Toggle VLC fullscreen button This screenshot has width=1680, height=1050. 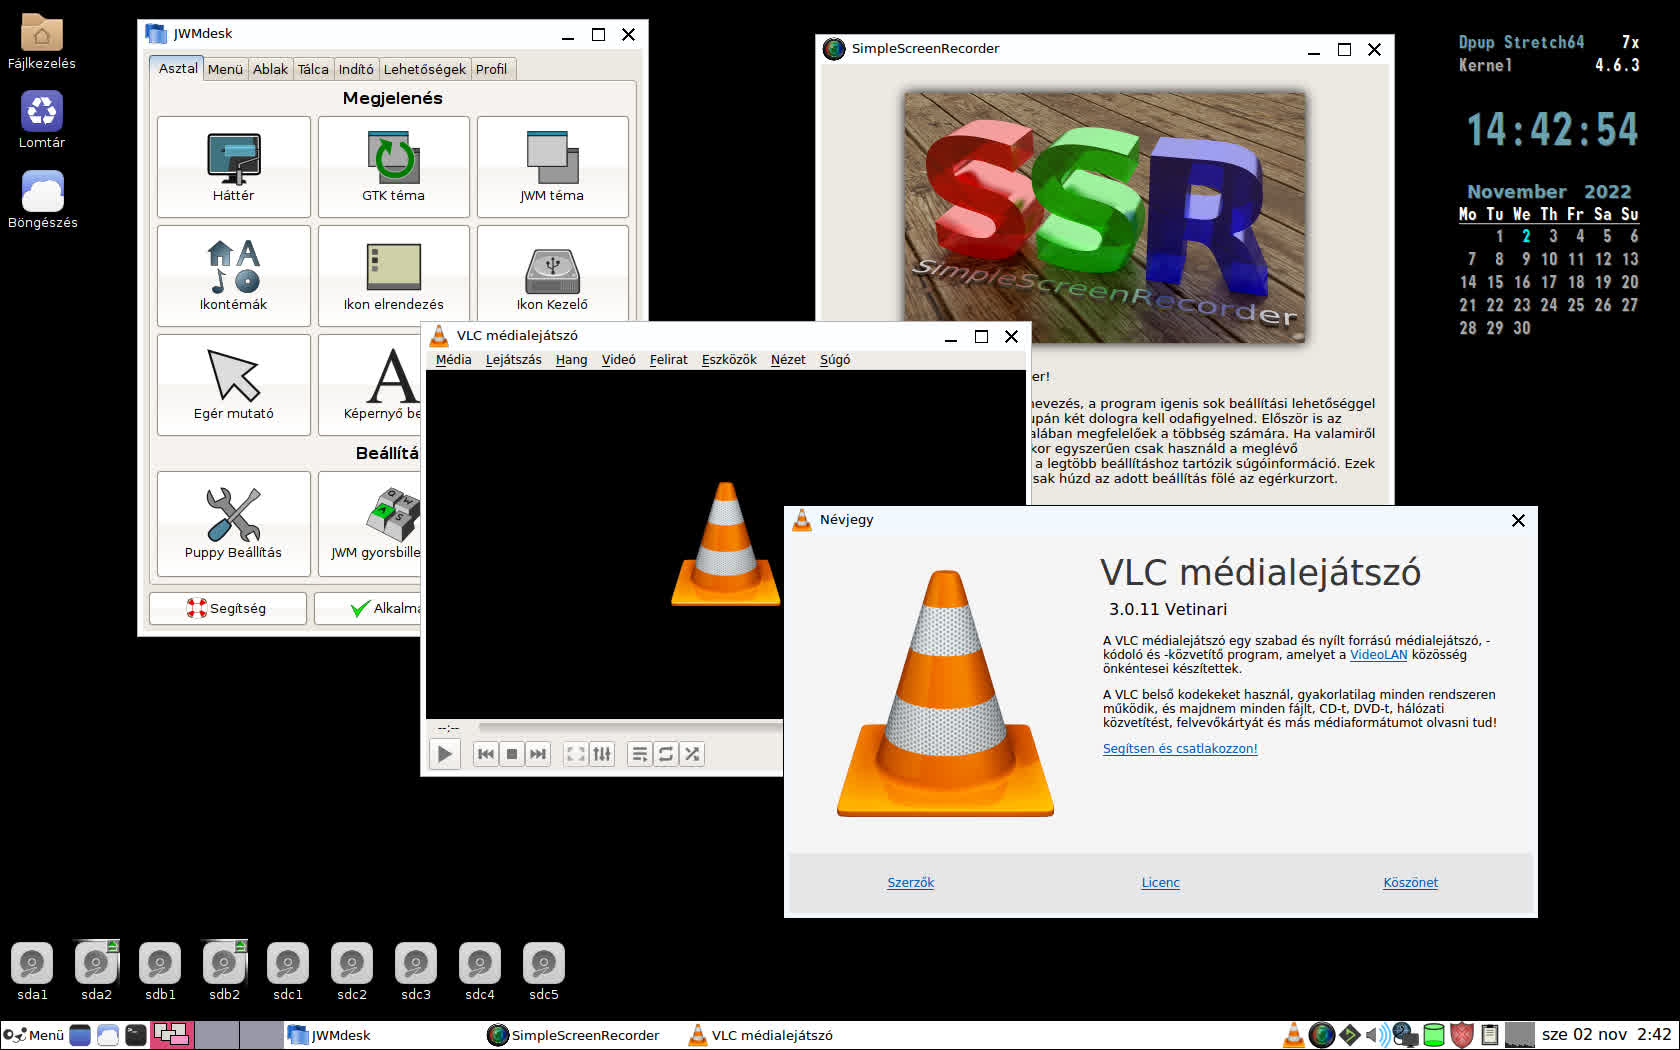(576, 754)
